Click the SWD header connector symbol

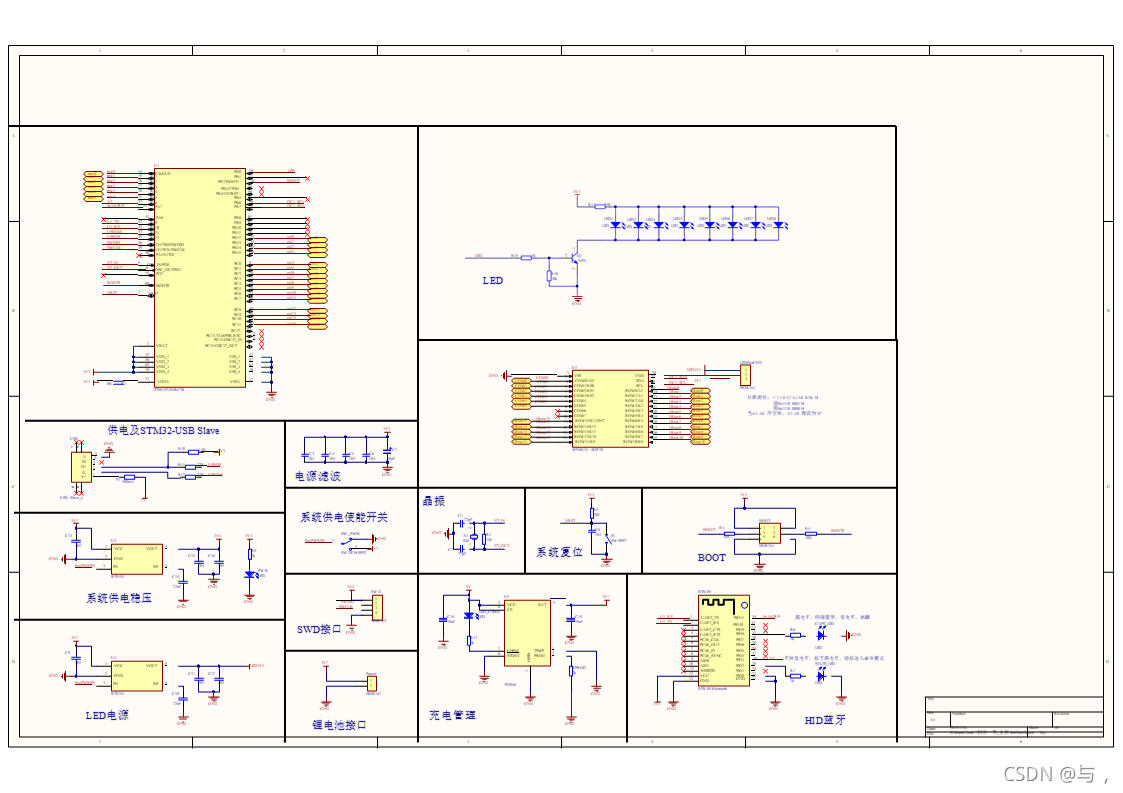click(377, 607)
